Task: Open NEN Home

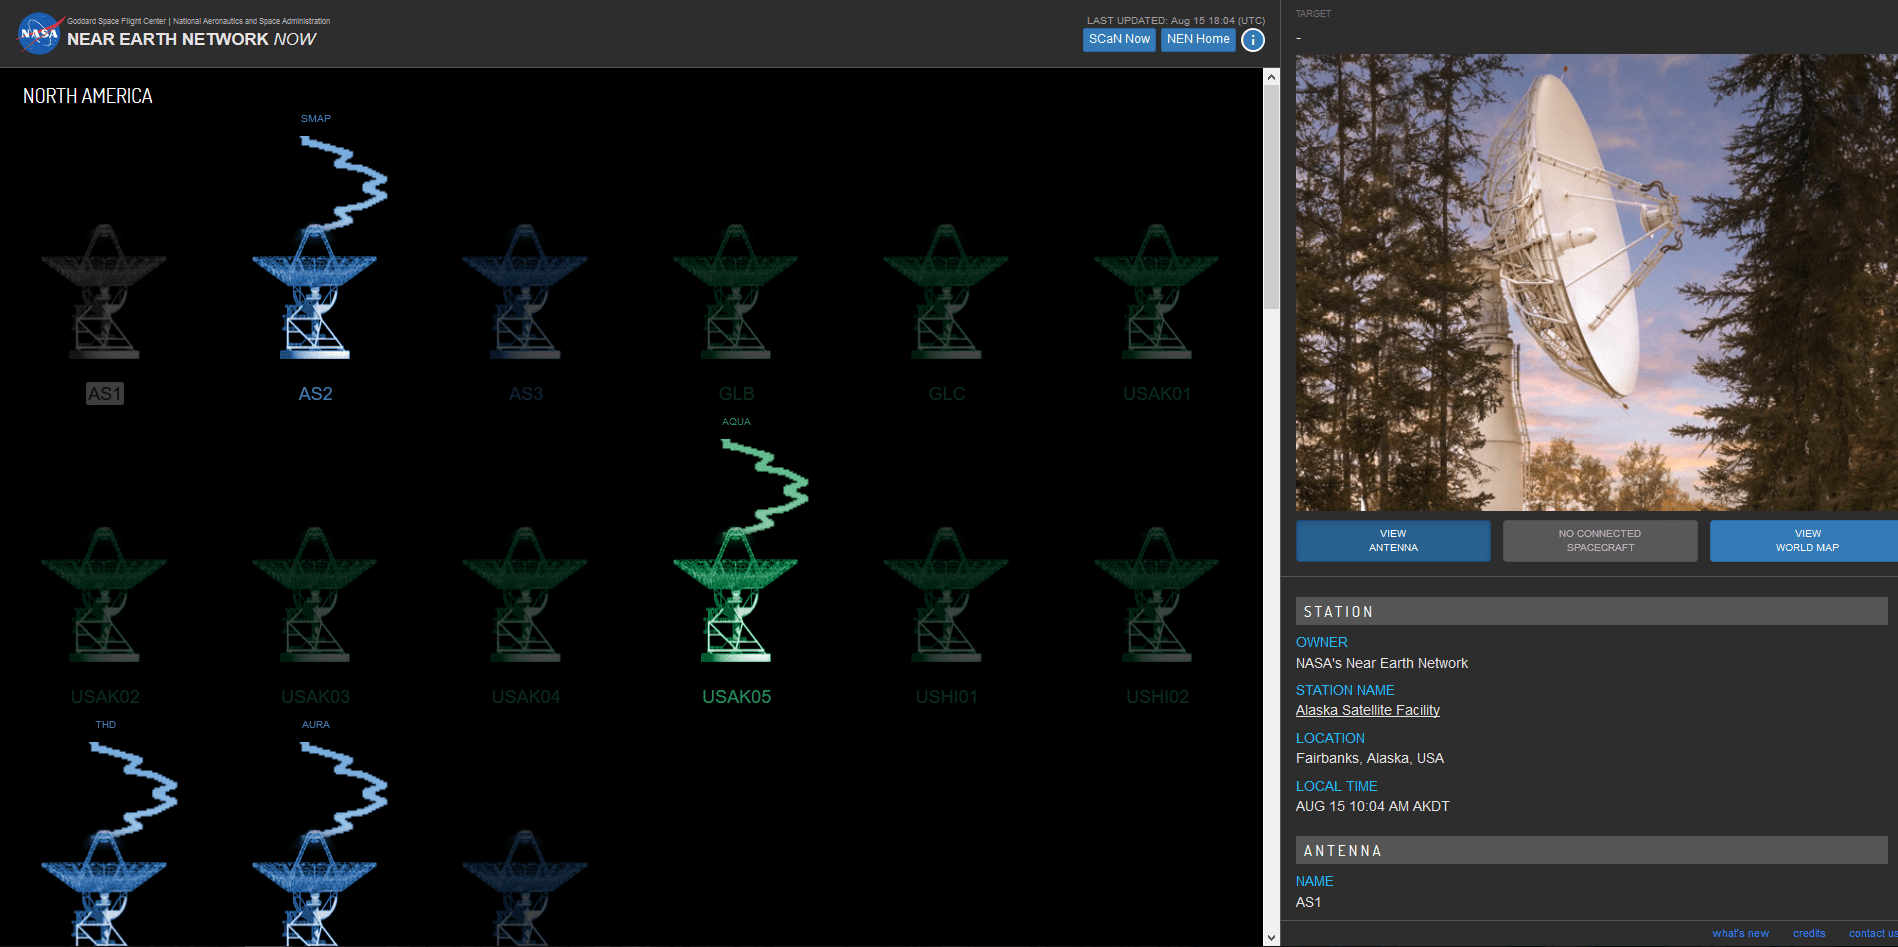Action: [1198, 39]
